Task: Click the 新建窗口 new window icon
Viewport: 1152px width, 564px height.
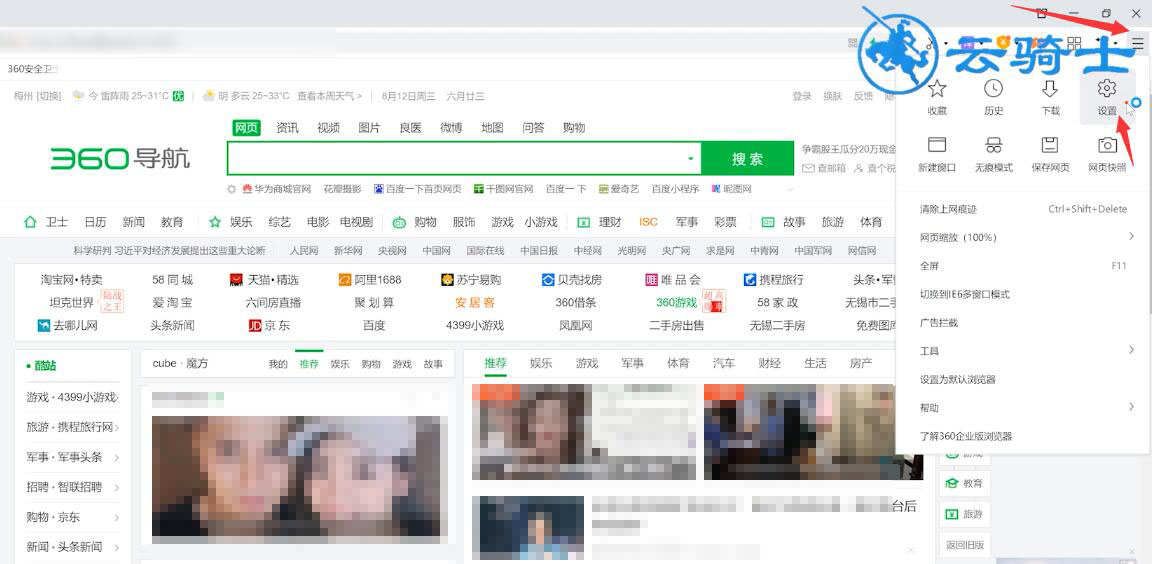Action: coord(937,144)
